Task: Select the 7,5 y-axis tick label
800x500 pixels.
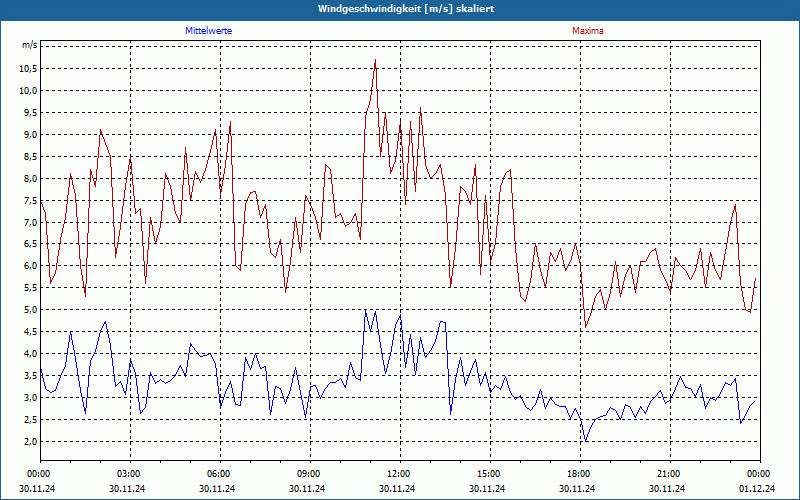Action: click(x=30, y=201)
